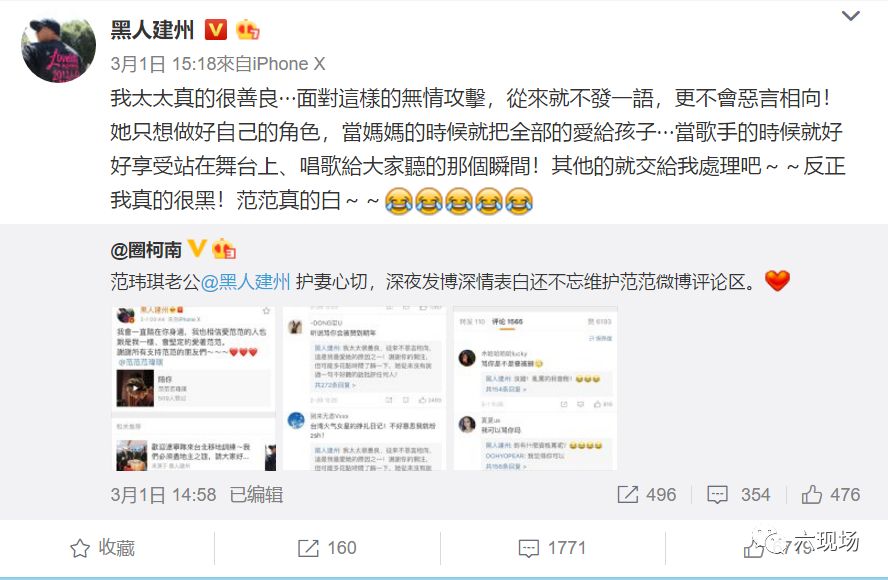Image resolution: width=888 pixels, height=580 pixels.
Task: Click the share button showing 160
Action: coord(327,548)
